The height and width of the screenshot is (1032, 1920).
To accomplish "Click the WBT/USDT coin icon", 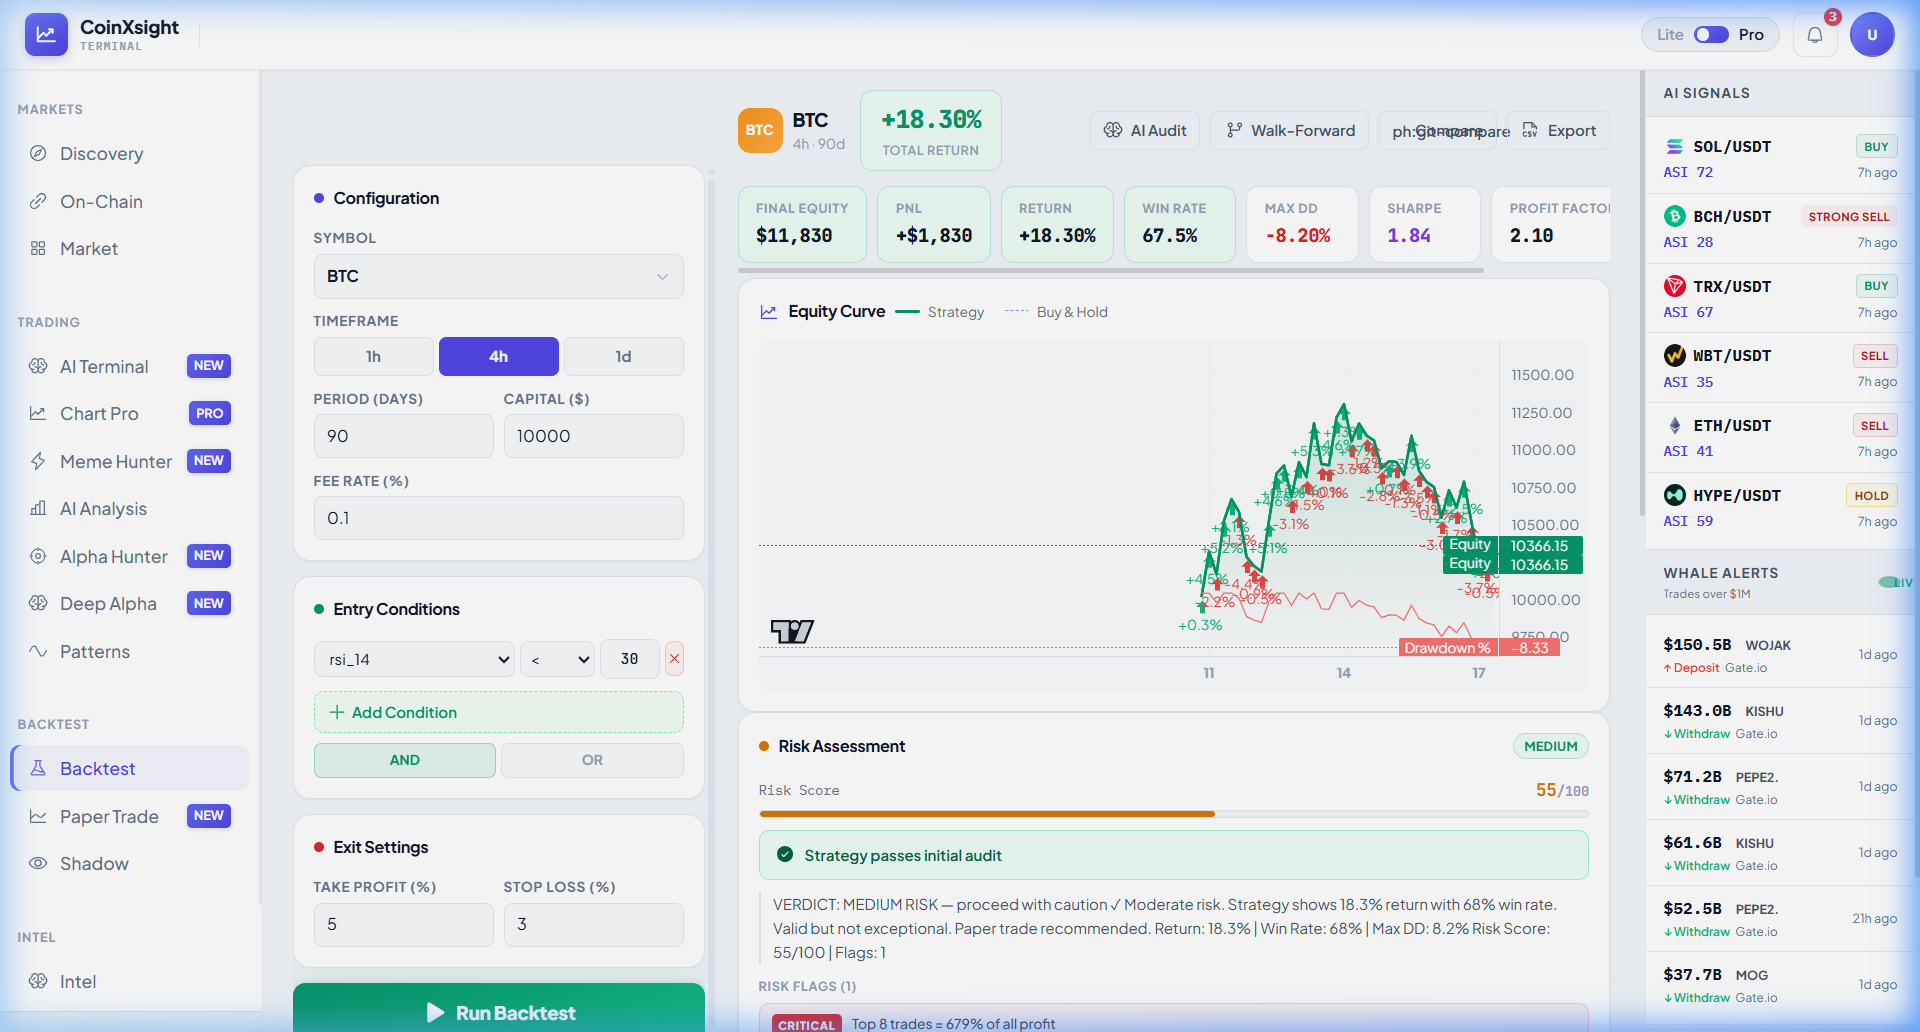I will pyautogui.click(x=1674, y=355).
